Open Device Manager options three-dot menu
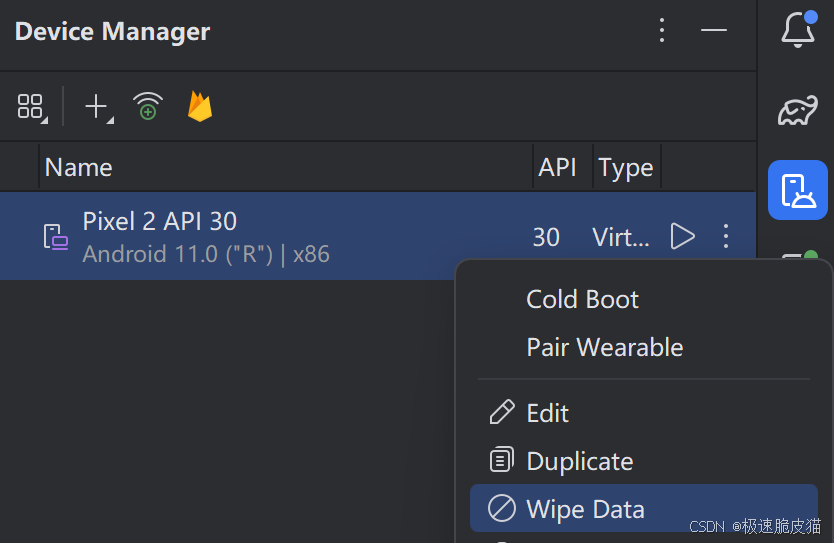The image size is (834, 543). tap(662, 30)
